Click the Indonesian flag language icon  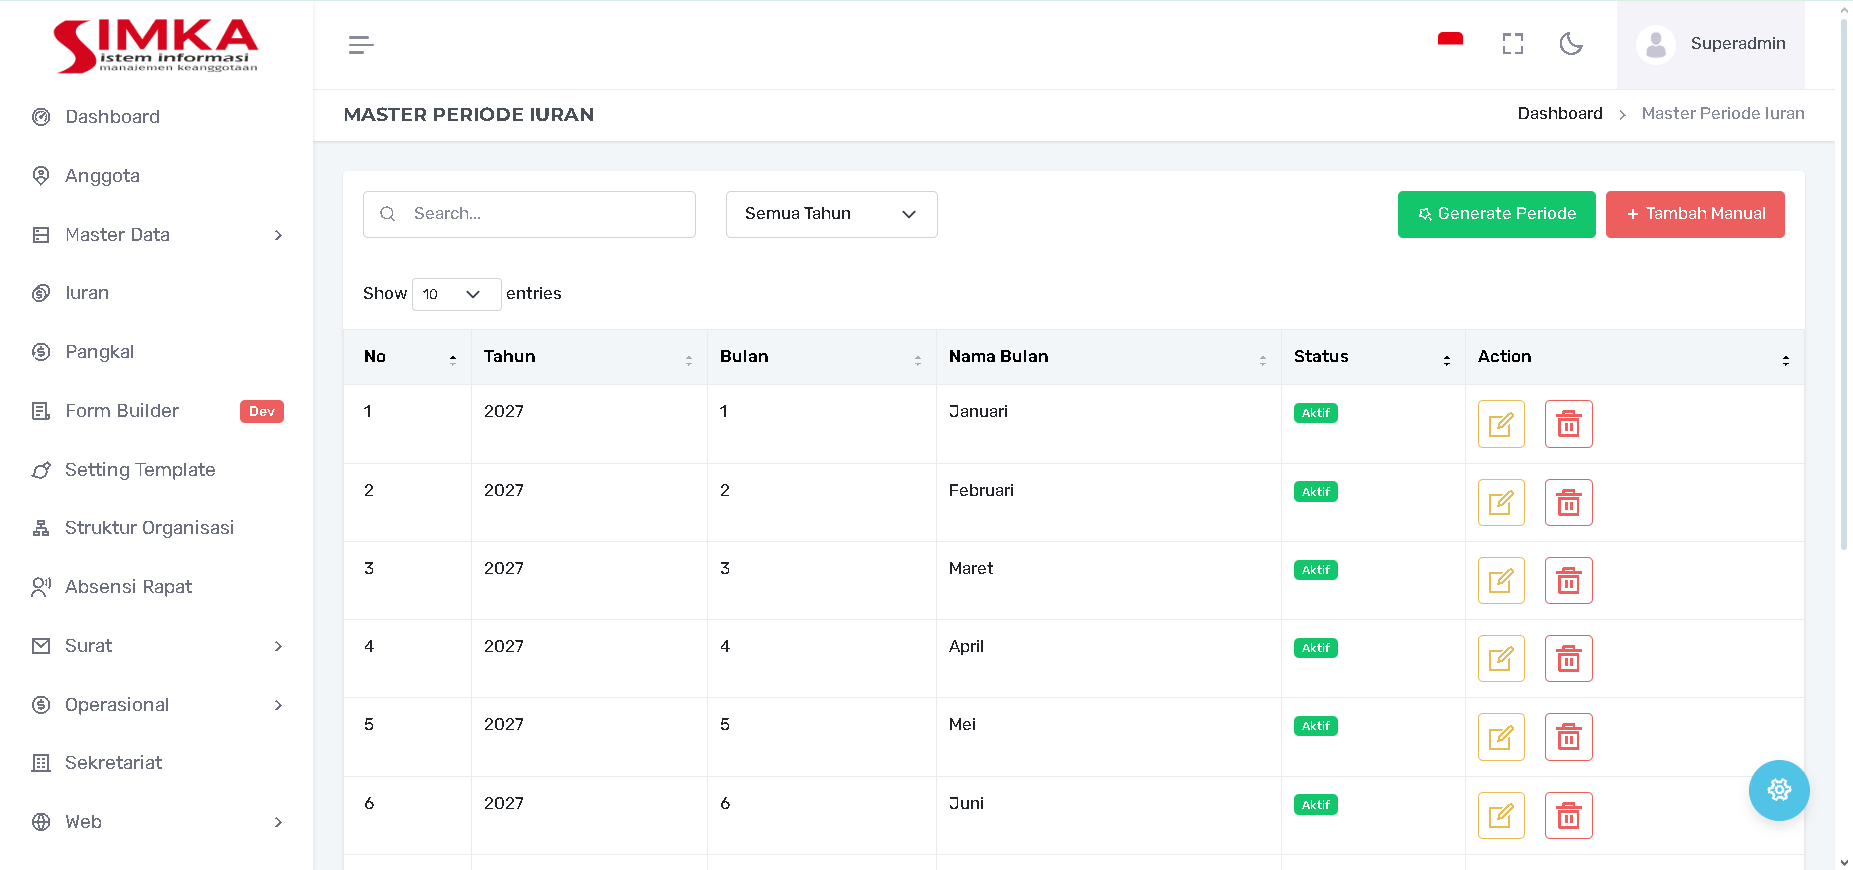[x=1450, y=41]
